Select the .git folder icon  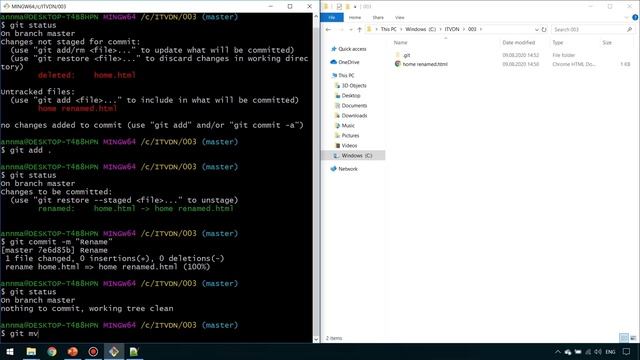tap(398, 55)
